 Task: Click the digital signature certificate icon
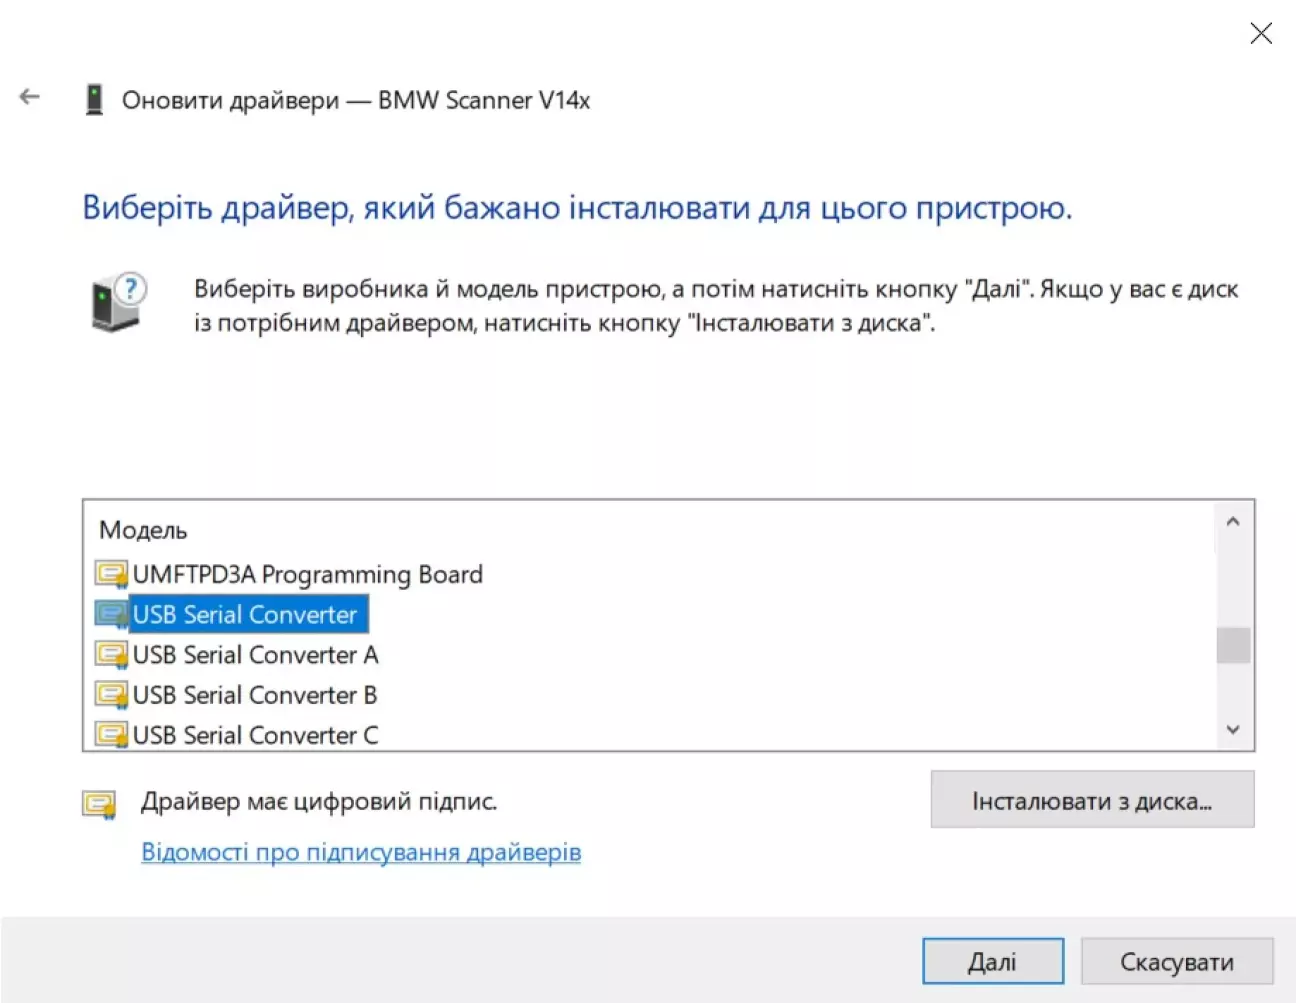(x=99, y=804)
